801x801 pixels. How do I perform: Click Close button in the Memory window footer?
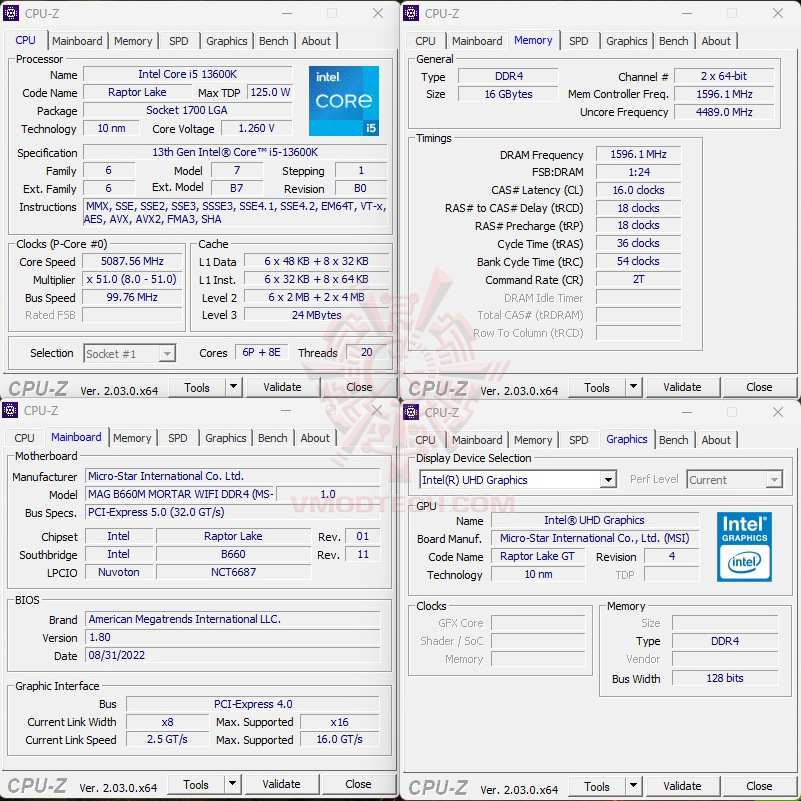759,387
